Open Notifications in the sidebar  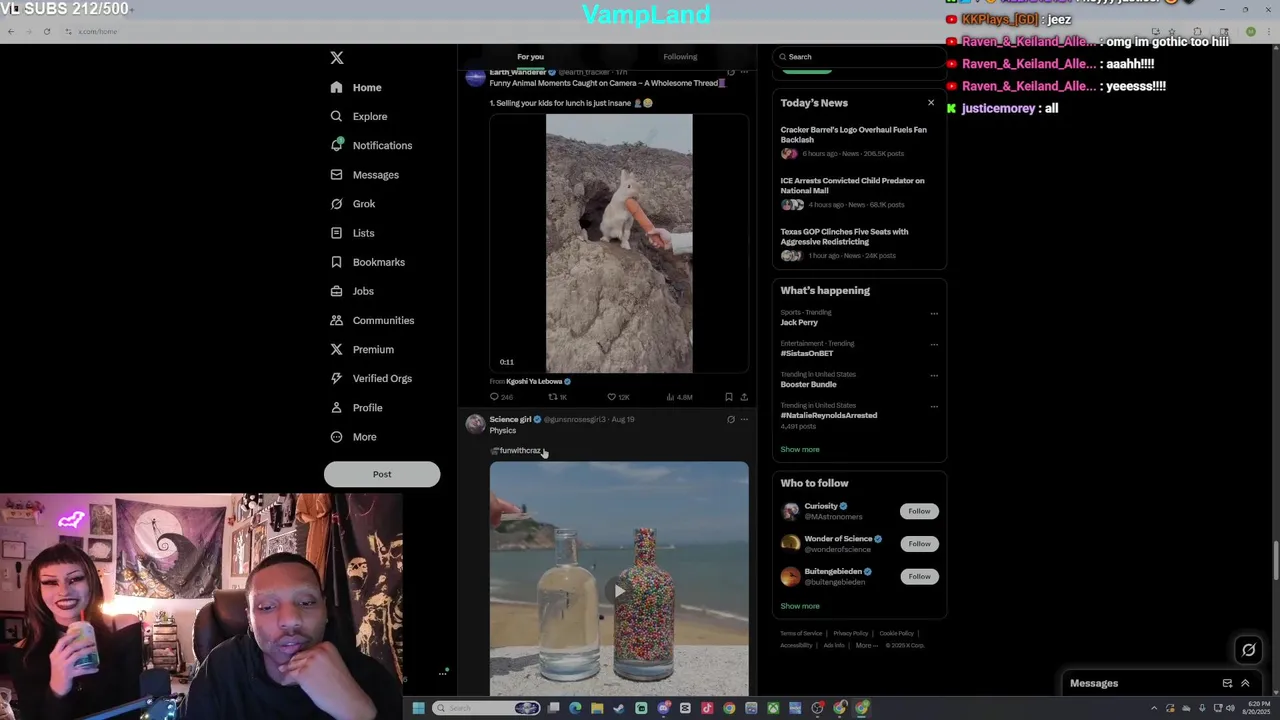click(371, 145)
